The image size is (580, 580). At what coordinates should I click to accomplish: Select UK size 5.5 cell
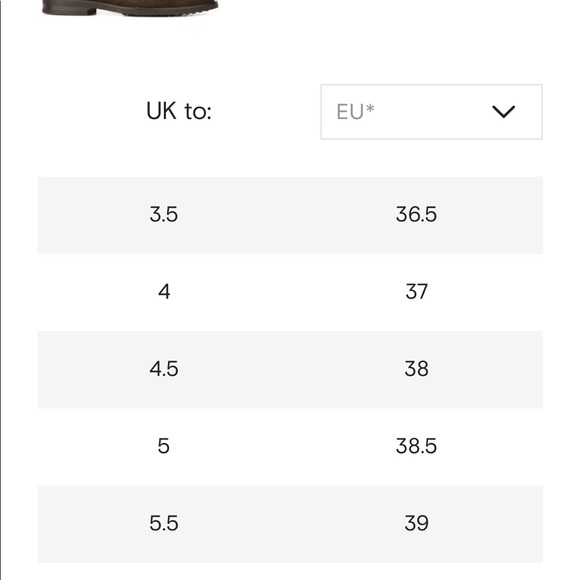coord(163,523)
